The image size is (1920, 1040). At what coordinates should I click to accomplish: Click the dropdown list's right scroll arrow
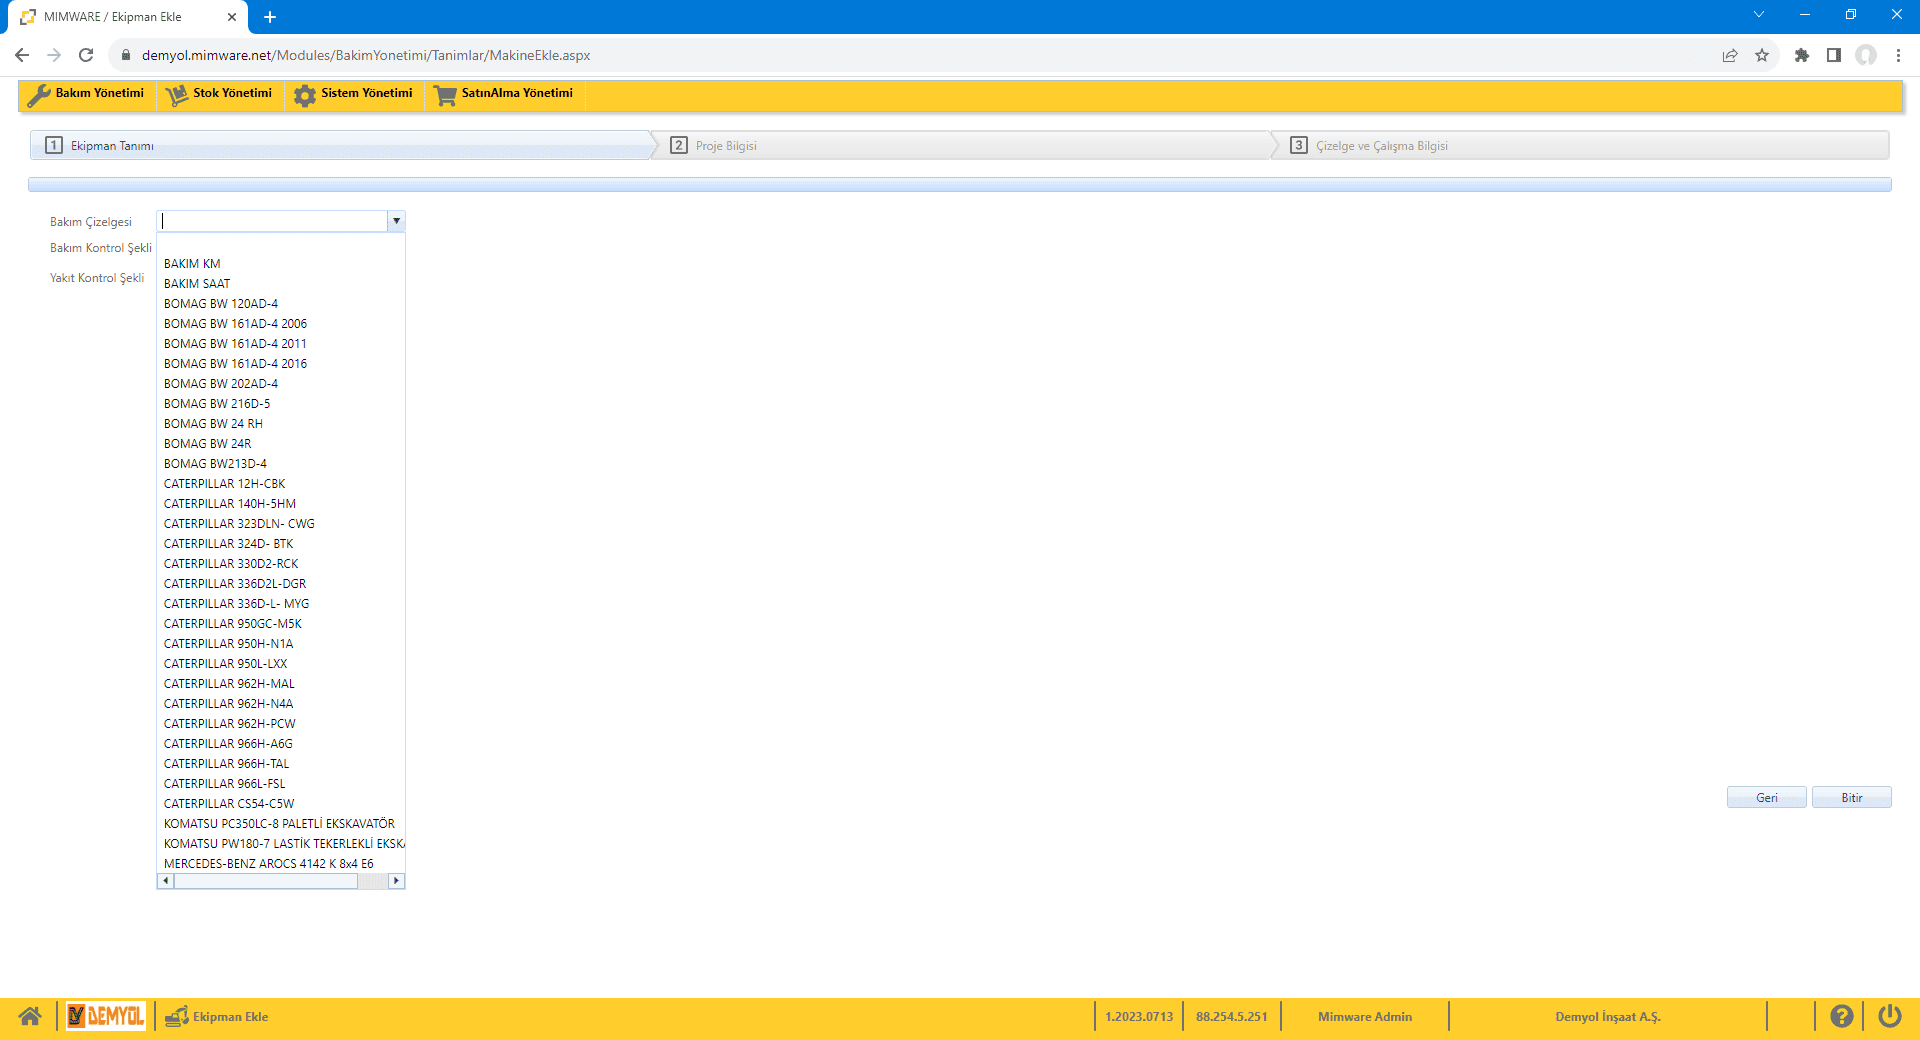coord(396,881)
